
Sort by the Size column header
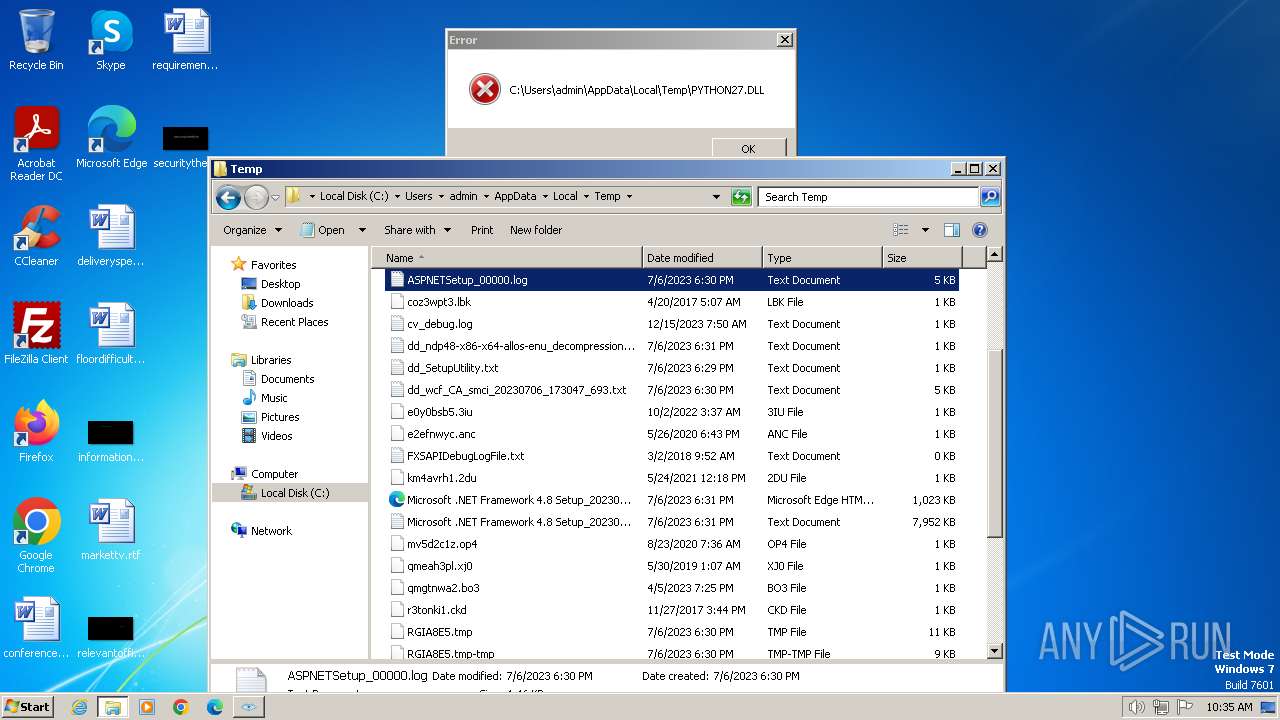(x=922, y=258)
